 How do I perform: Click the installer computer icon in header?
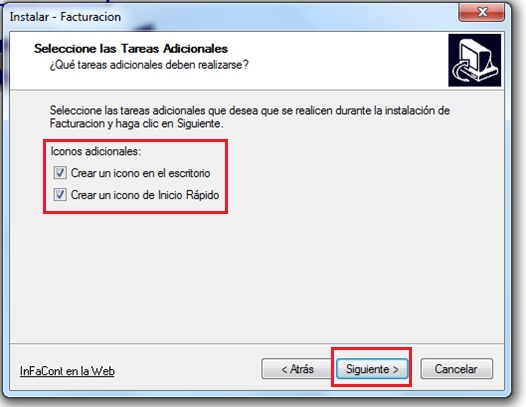(x=475, y=60)
